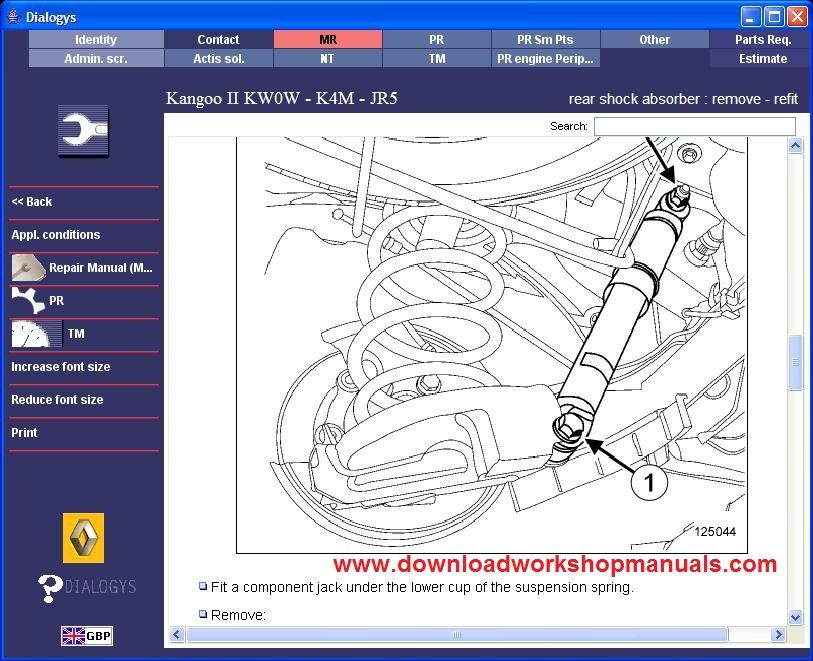This screenshot has width=813, height=661.
Task: Click the scroll right arrow
Action: [778, 635]
